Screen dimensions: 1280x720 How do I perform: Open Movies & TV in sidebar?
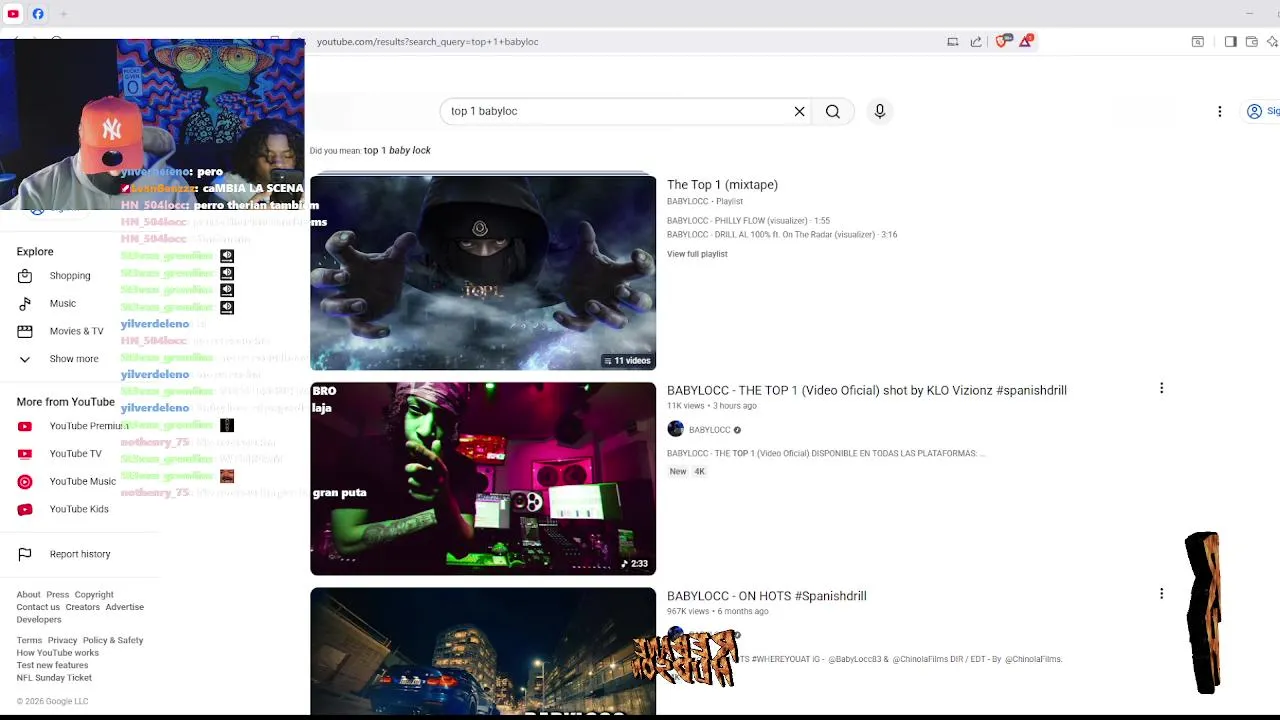[x=76, y=331]
